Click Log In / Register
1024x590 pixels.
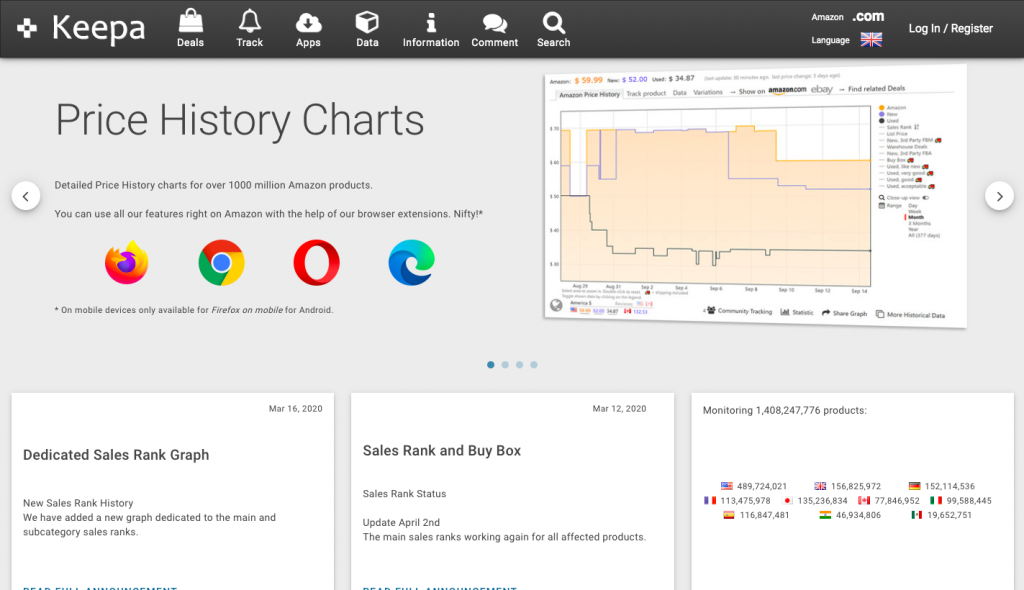point(950,29)
